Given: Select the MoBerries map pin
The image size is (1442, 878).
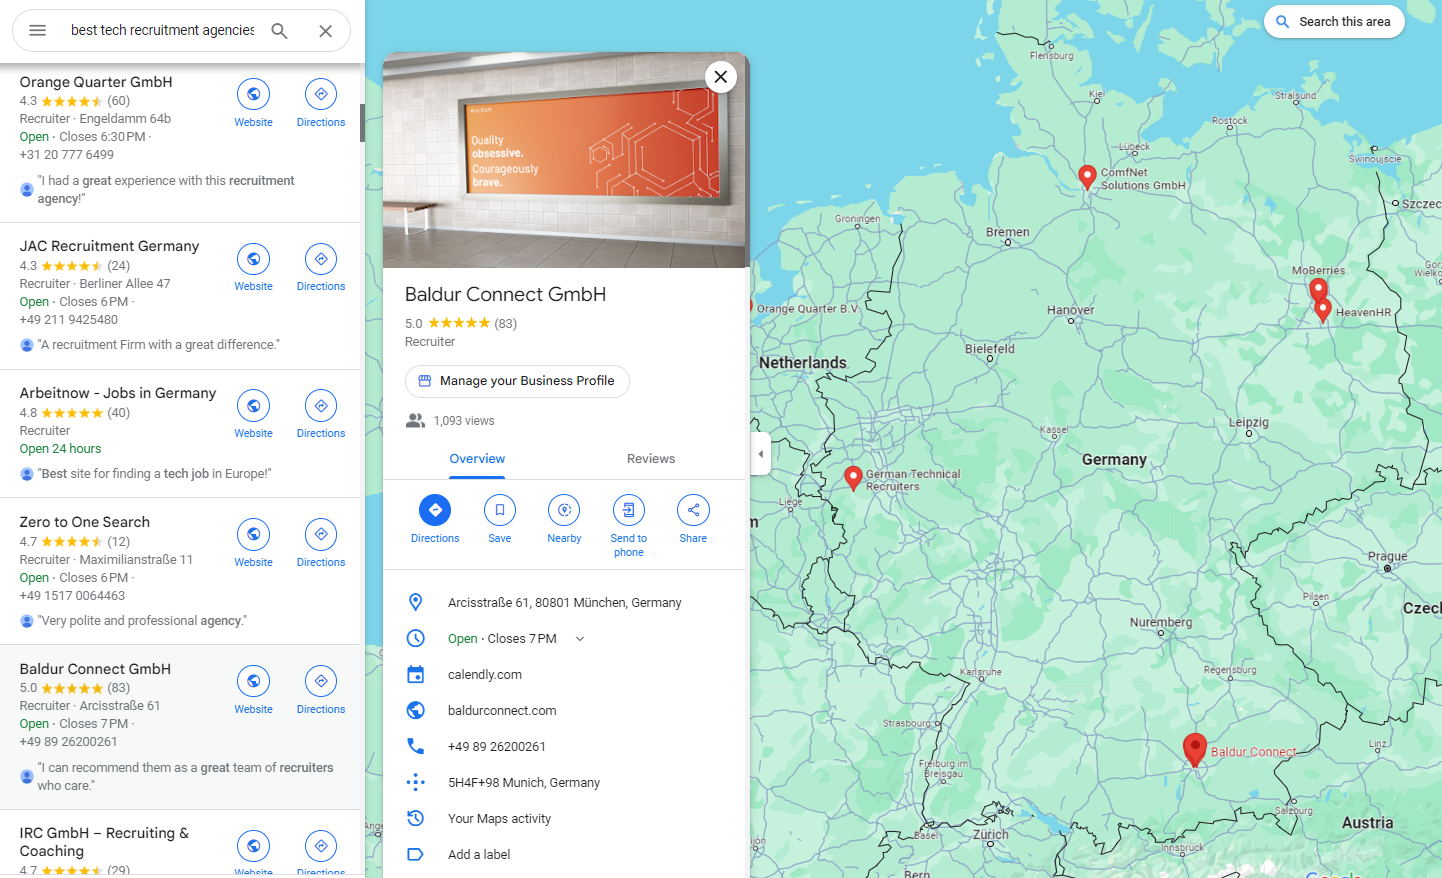Looking at the screenshot, I should tap(1319, 291).
